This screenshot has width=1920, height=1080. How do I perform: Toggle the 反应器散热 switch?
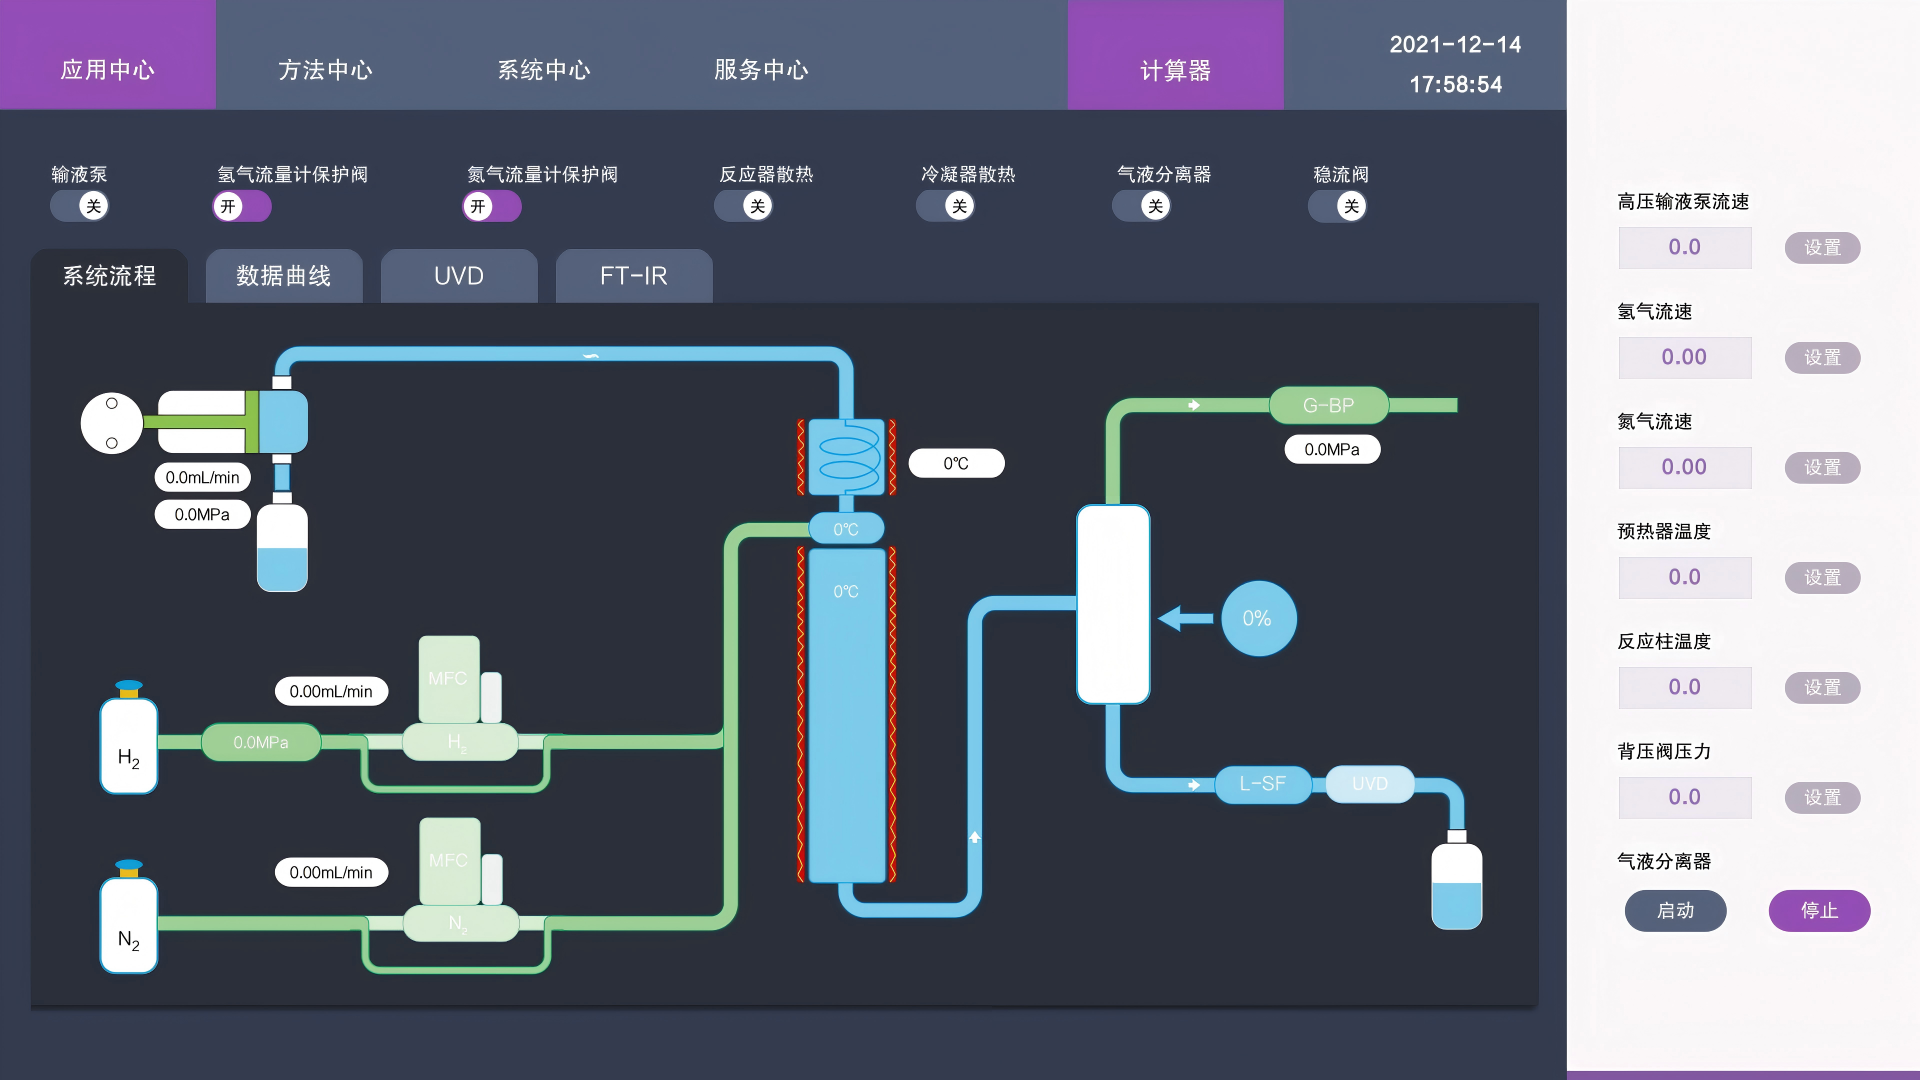(743, 206)
